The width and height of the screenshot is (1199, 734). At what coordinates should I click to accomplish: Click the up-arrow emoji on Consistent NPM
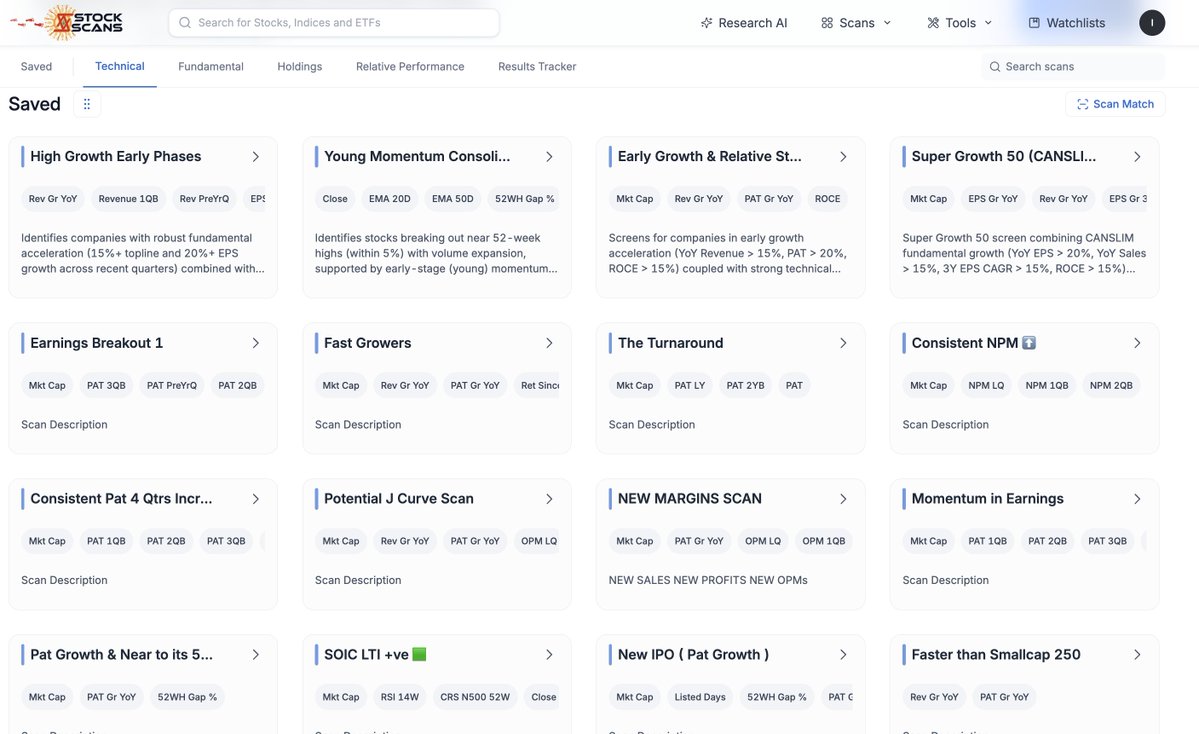pos(1029,343)
